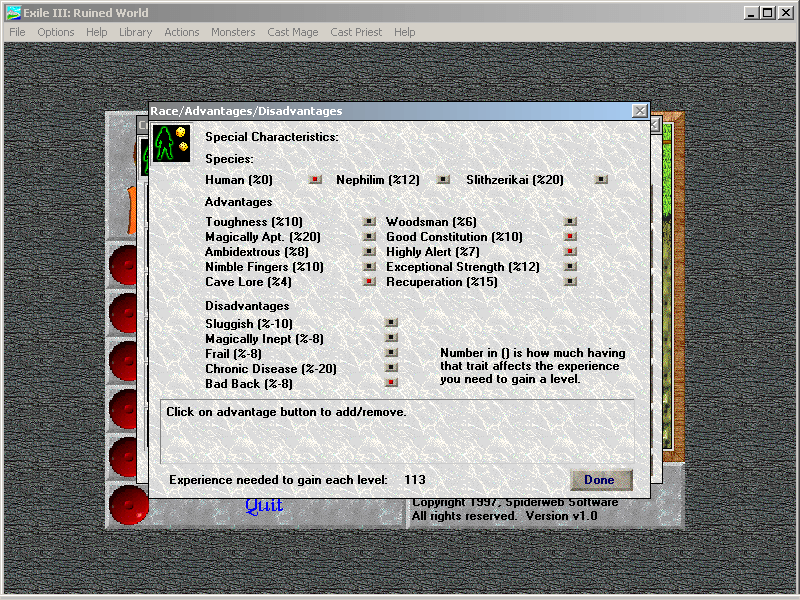Toggle the Chronic Disease disadvantage

click(x=391, y=367)
